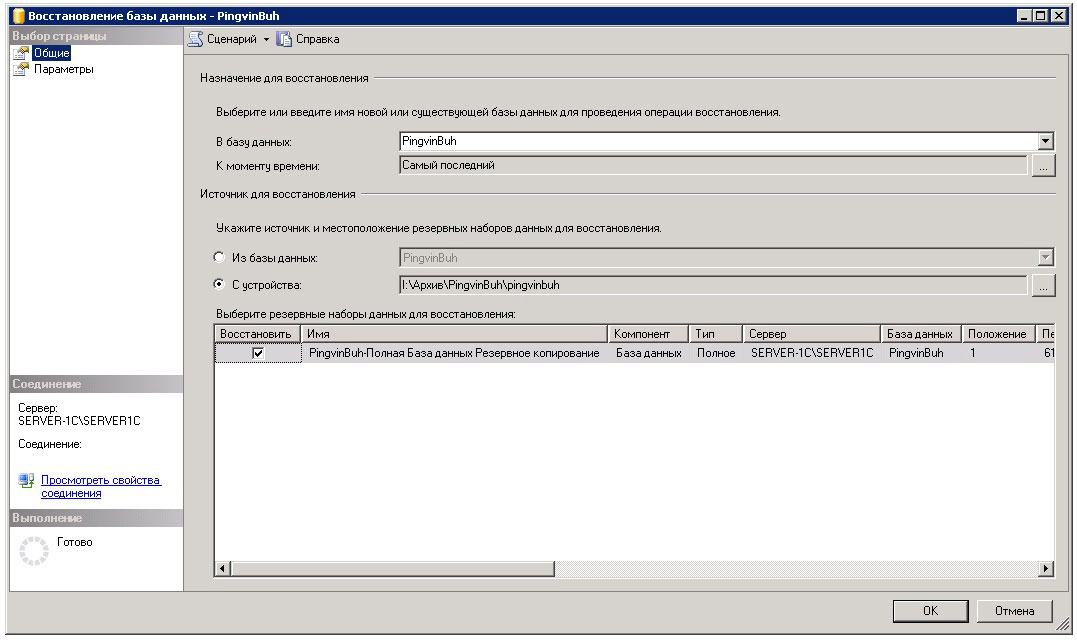Open device browse button for С устройства
Screen dimensions: 1077x641
pos(1043,286)
